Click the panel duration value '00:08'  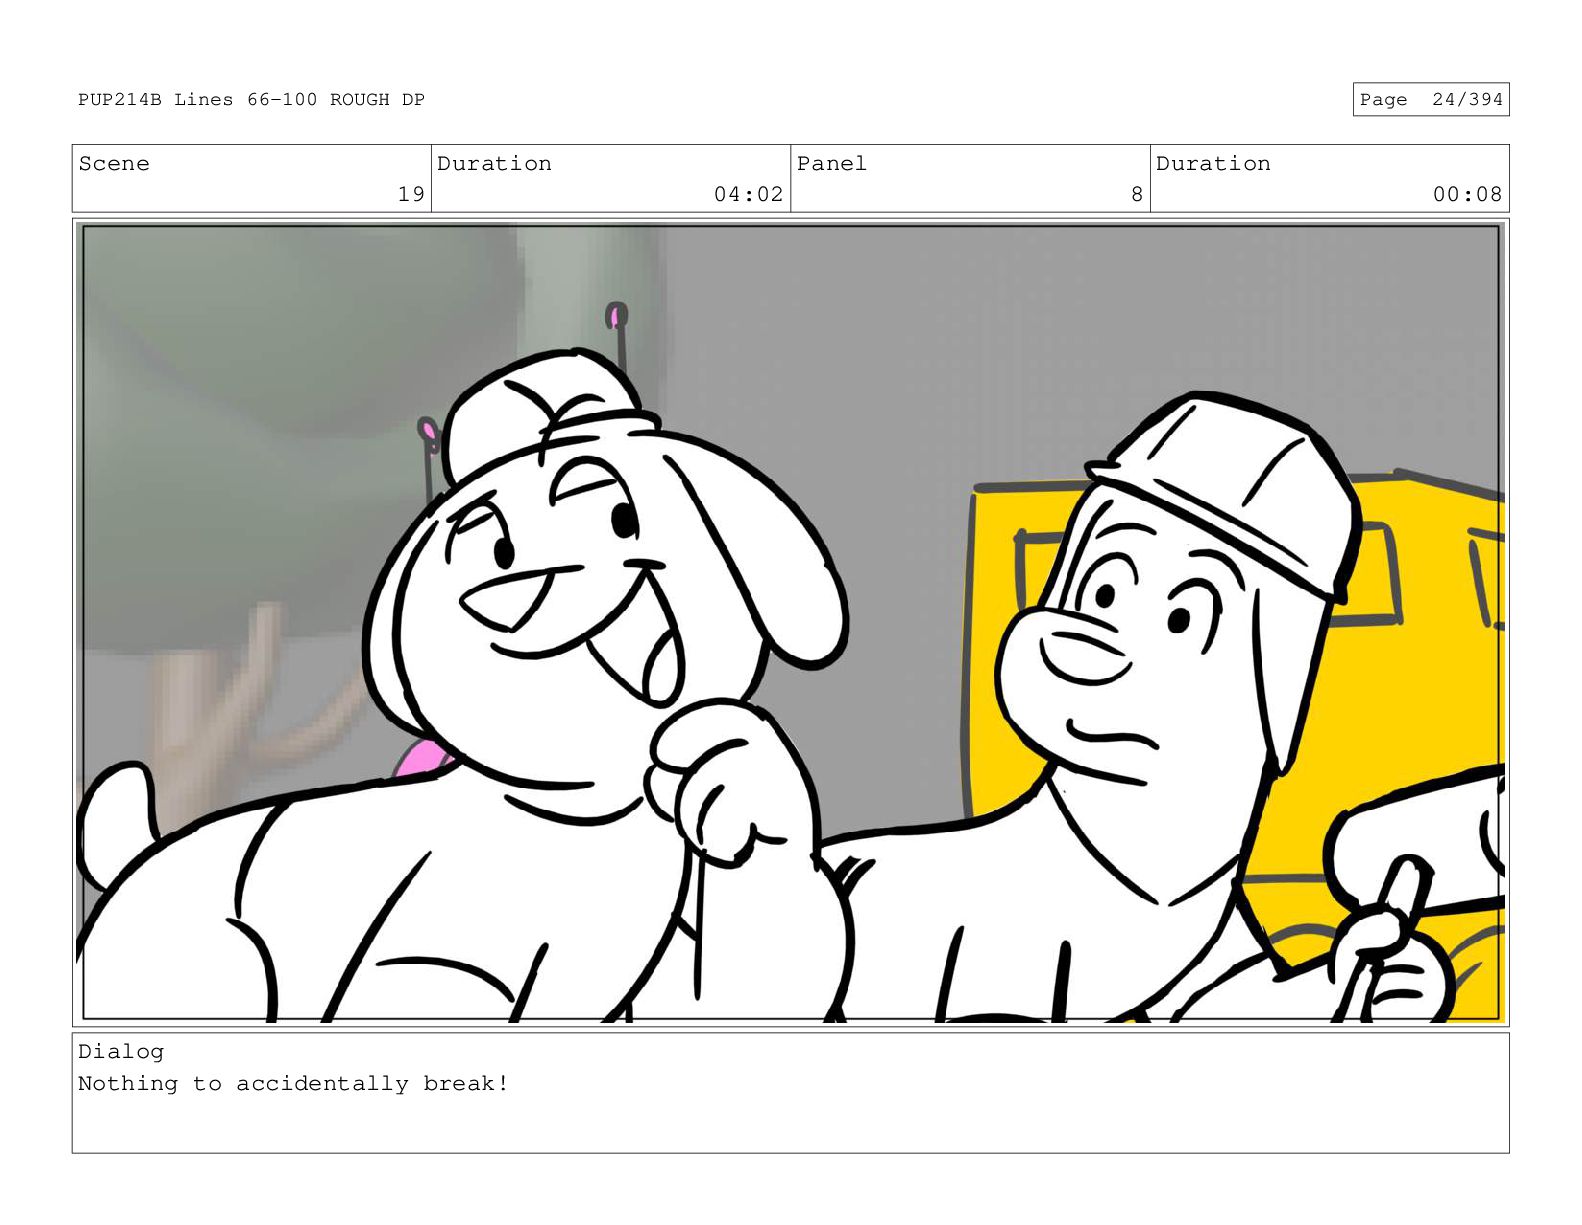1467,194
